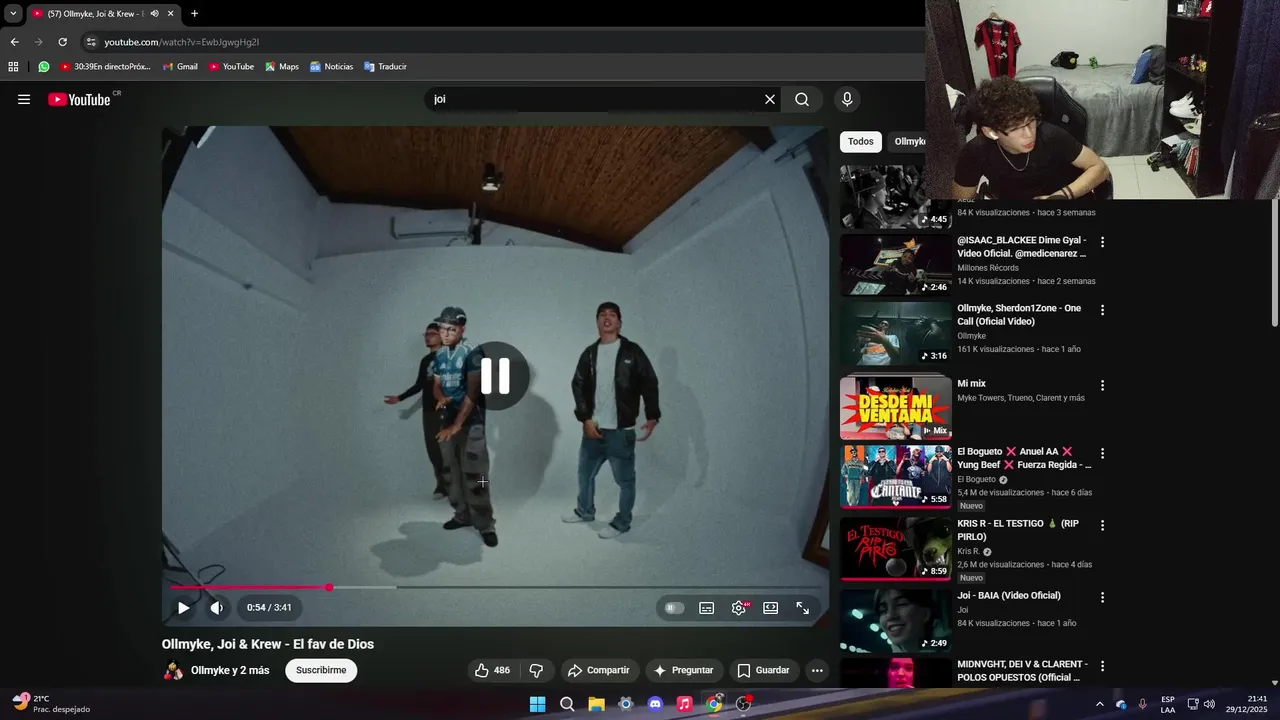Click the progress bar scrubber dot
The image size is (1280, 720).
point(329,587)
